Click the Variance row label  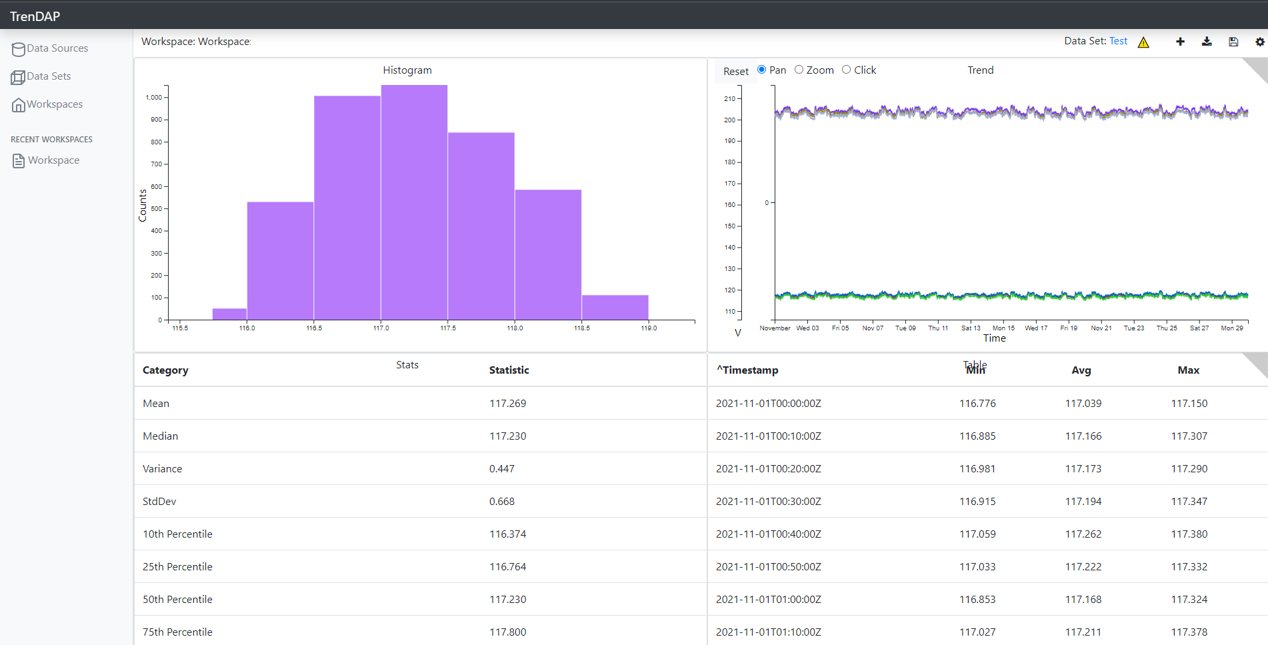coord(162,469)
